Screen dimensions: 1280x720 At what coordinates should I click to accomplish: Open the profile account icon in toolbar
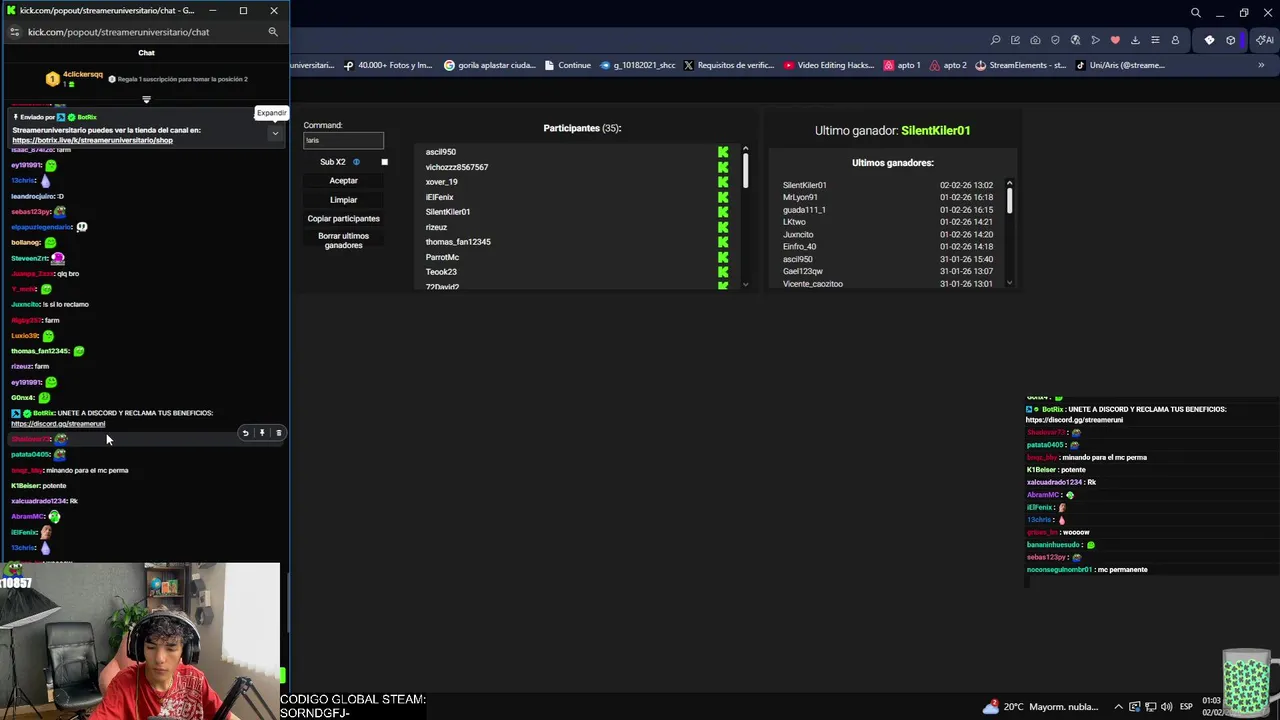tap(1175, 40)
